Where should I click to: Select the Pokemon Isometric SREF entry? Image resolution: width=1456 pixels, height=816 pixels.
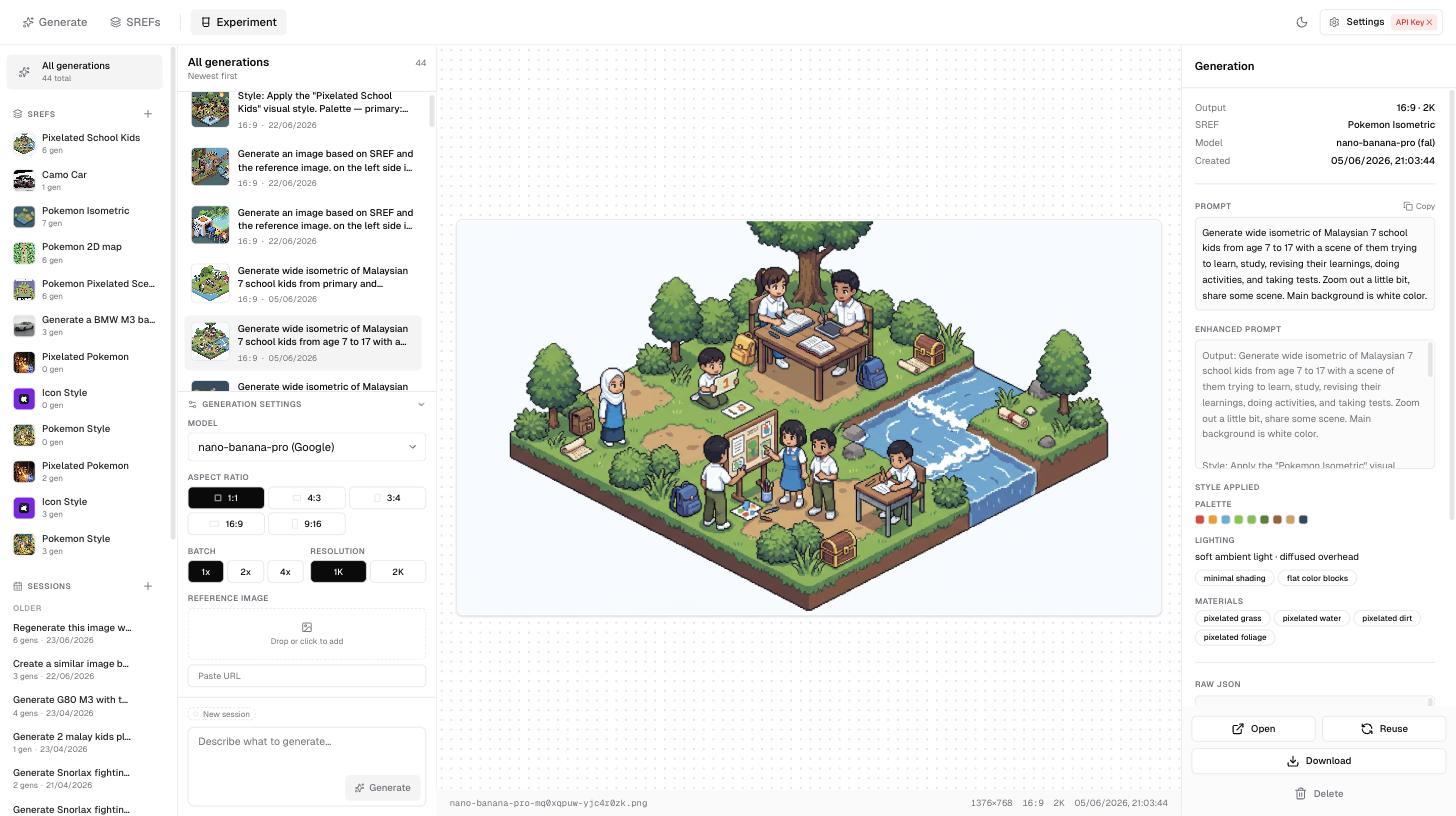pyautogui.click(x=84, y=217)
